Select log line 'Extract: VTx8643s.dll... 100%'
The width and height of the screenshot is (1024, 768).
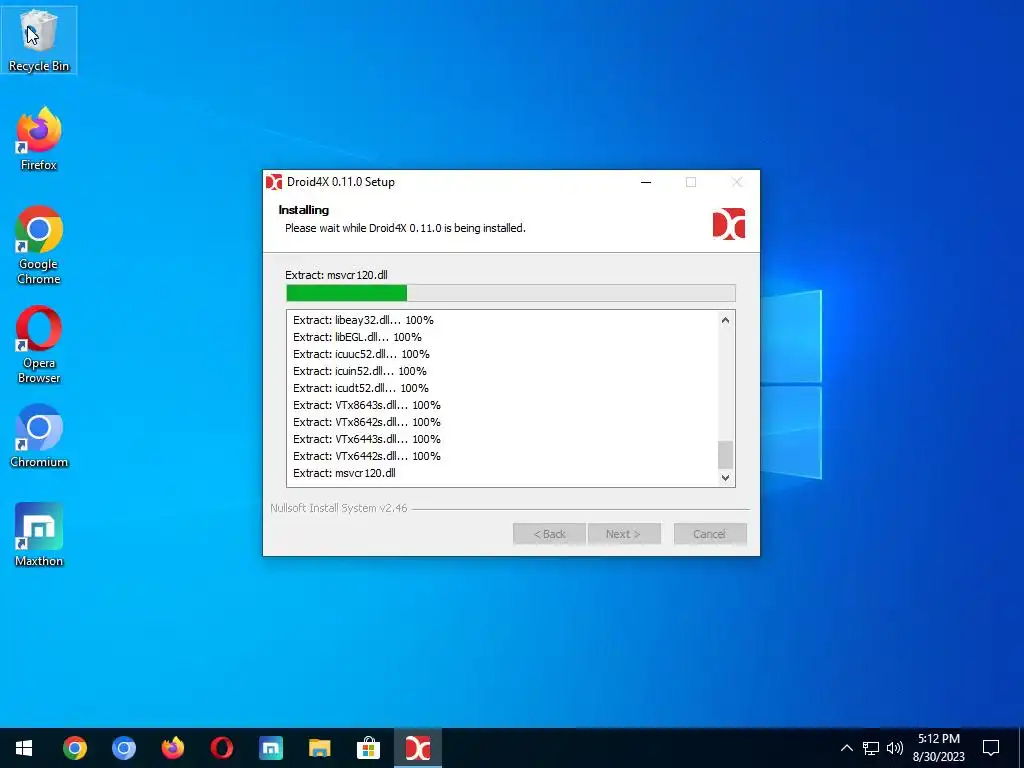(x=367, y=405)
